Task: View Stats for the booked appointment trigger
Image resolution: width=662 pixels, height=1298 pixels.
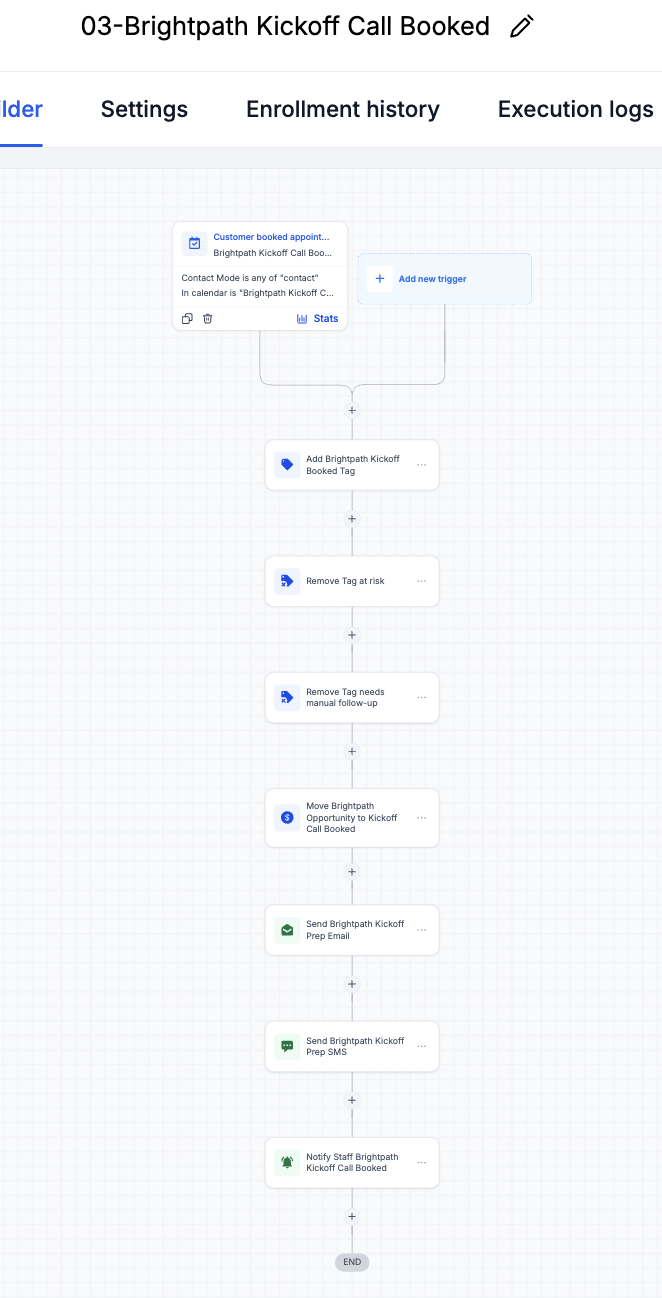Action: point(317,319)
